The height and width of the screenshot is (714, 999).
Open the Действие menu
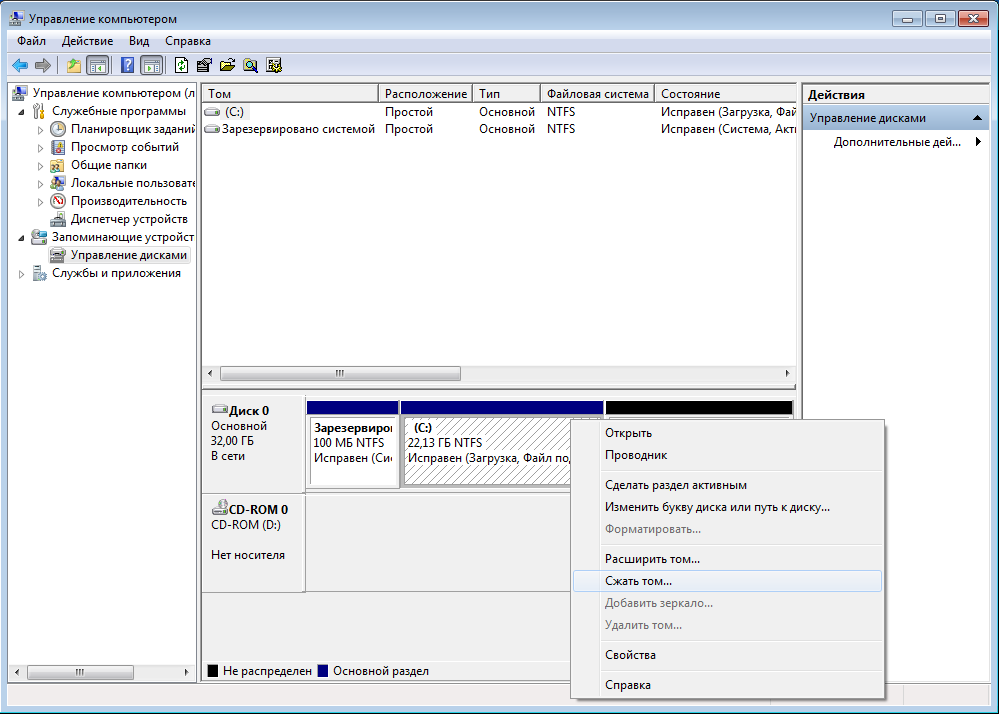[87, 41]
